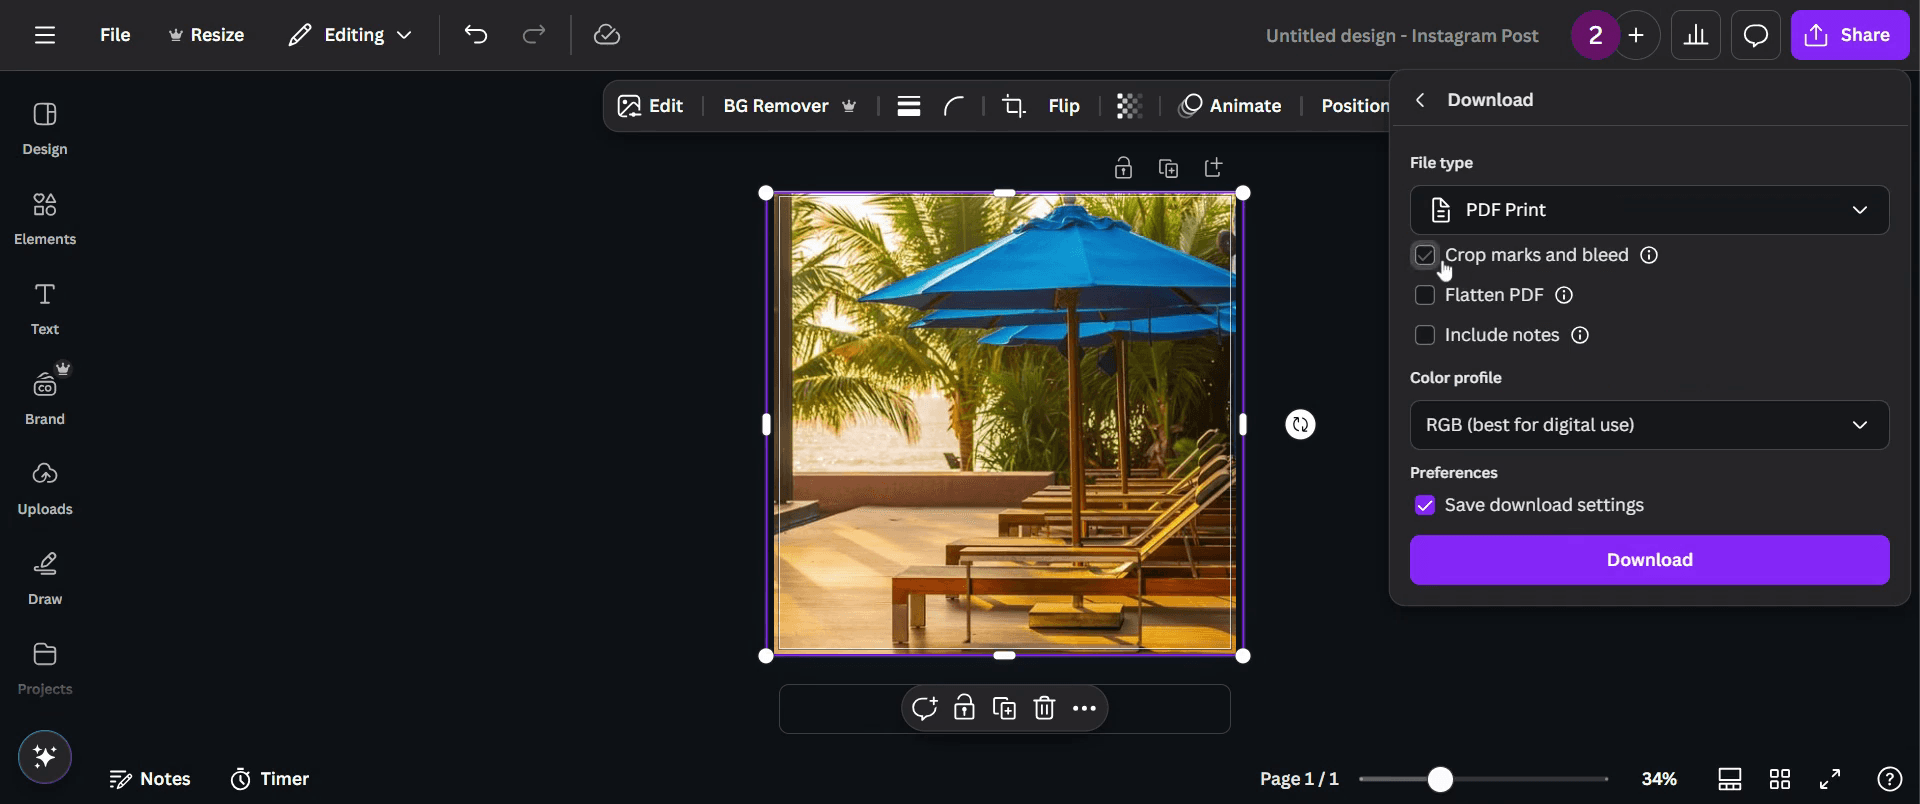Viewport: 1920px width, 804px height.
Task: Launch the Magic sparkle assistant button
Action: tap(45, 757)
